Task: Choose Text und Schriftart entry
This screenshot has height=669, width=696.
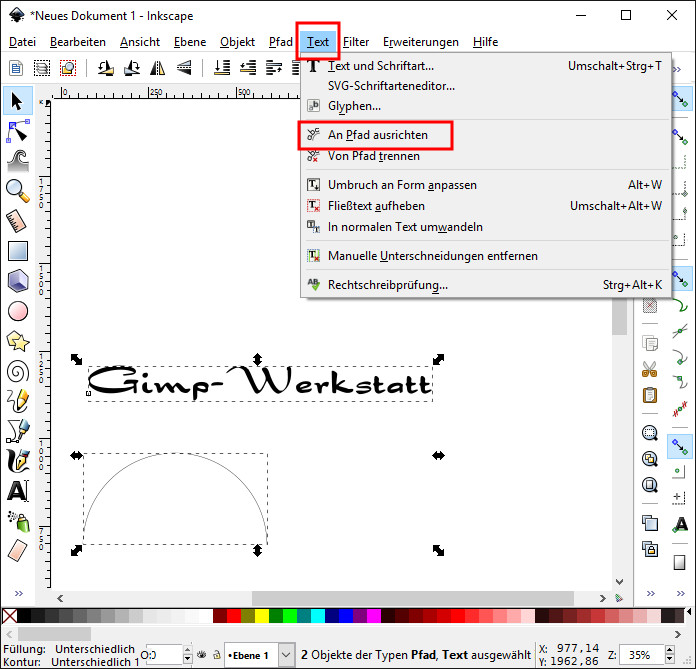Action: tap(380, 66)
